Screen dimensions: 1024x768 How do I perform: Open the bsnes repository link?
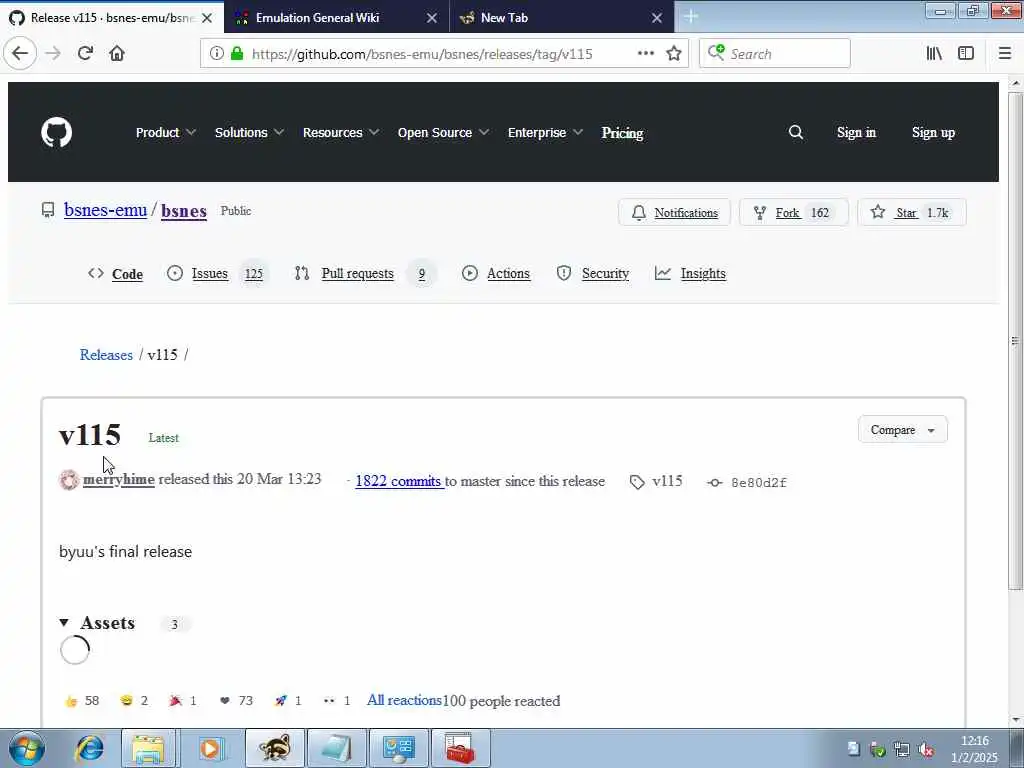coord(184,211)
